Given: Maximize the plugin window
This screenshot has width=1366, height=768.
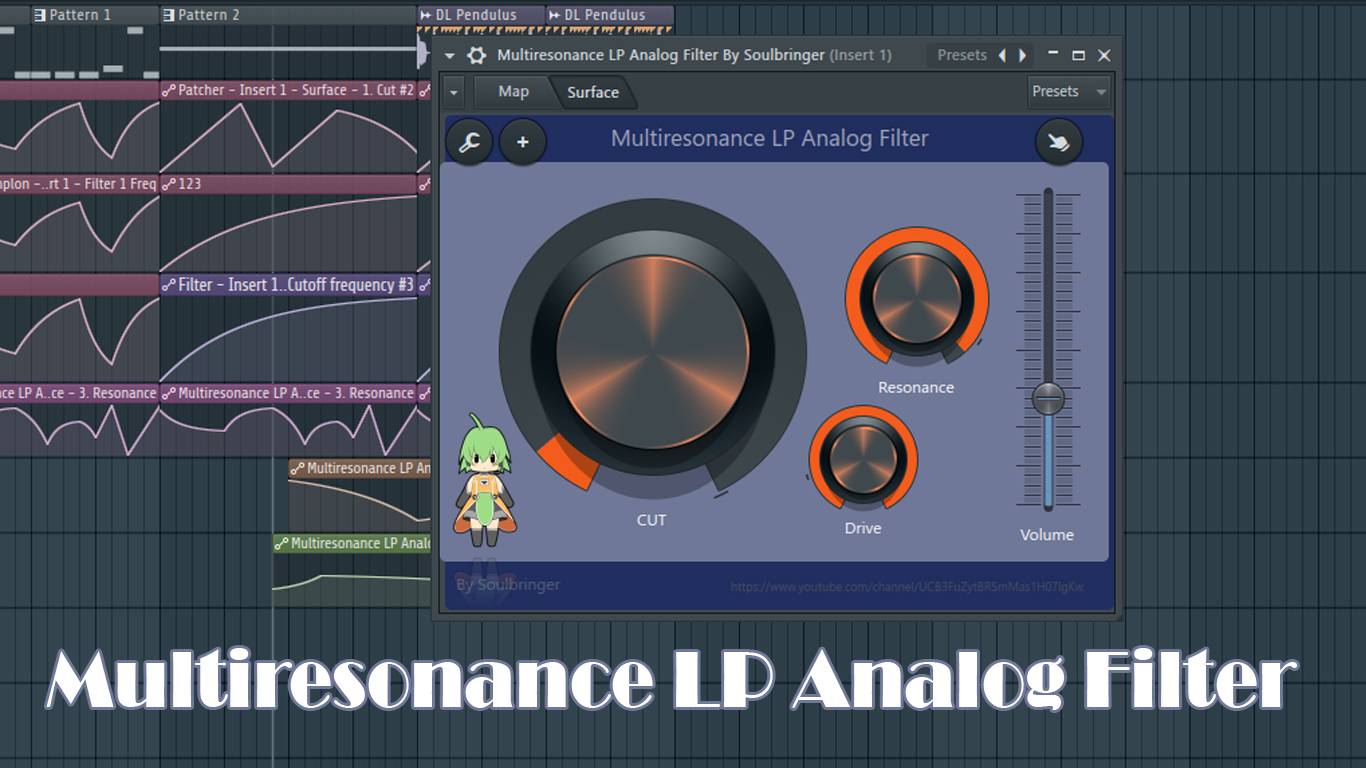Looking at the screenshot, I should click(x=1078, y=56).
